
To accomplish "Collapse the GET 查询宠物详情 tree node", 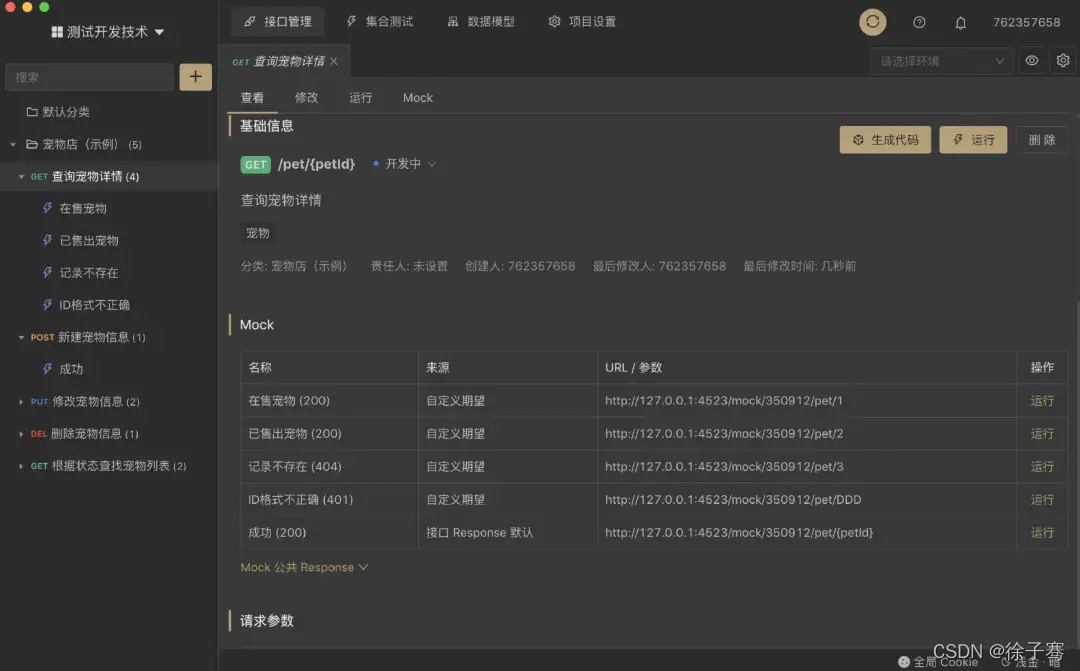I will click(x=21, y=177).
